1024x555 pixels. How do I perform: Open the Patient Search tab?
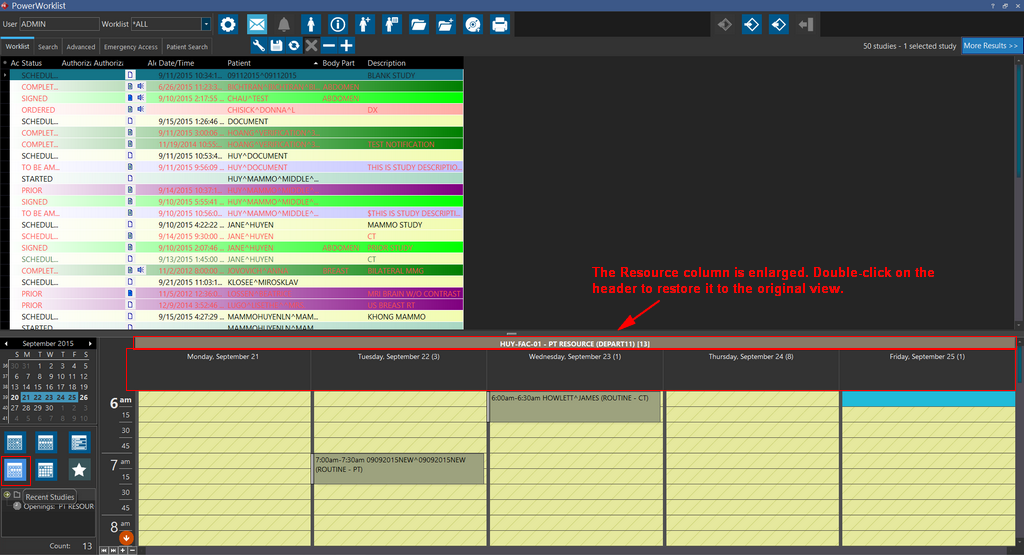(x=187, y=47)
